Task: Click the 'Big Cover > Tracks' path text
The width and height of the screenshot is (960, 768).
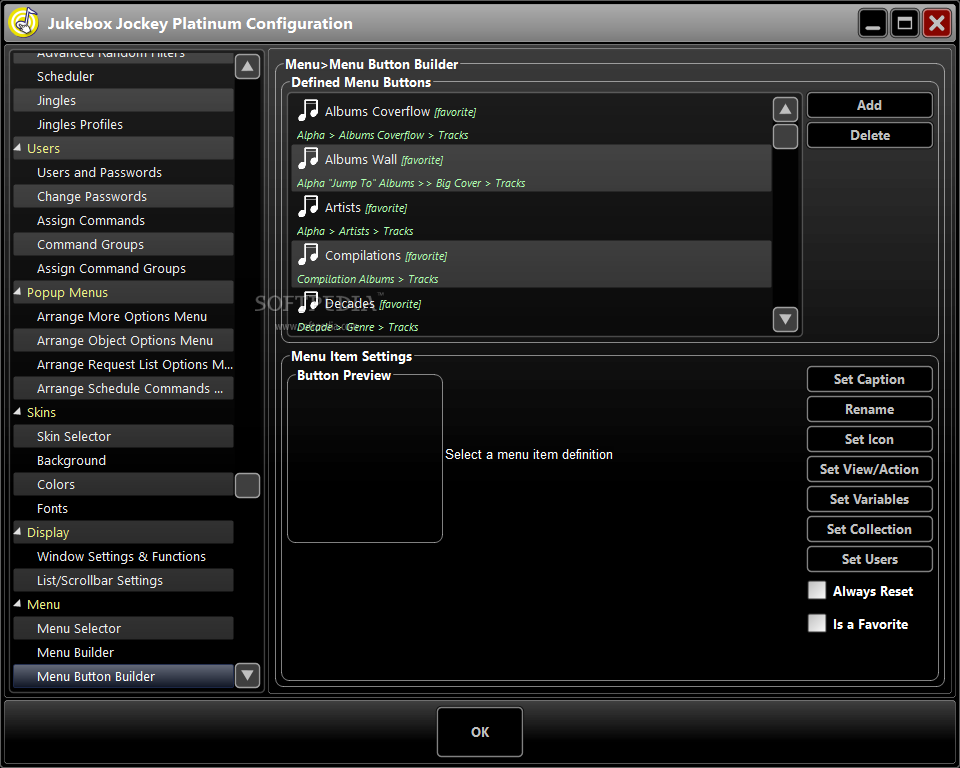Action: tap(481, 183)
